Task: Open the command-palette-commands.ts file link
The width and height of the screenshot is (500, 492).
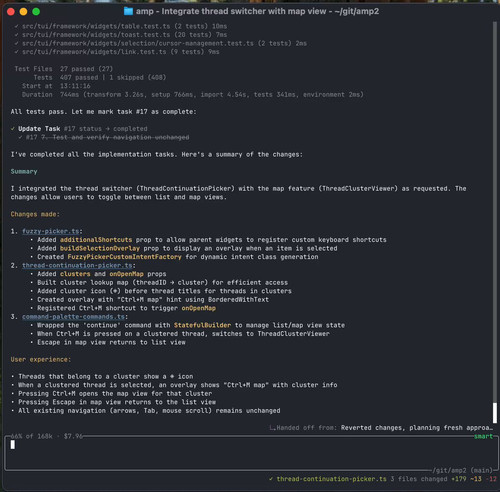Action: tap(73, 317)
